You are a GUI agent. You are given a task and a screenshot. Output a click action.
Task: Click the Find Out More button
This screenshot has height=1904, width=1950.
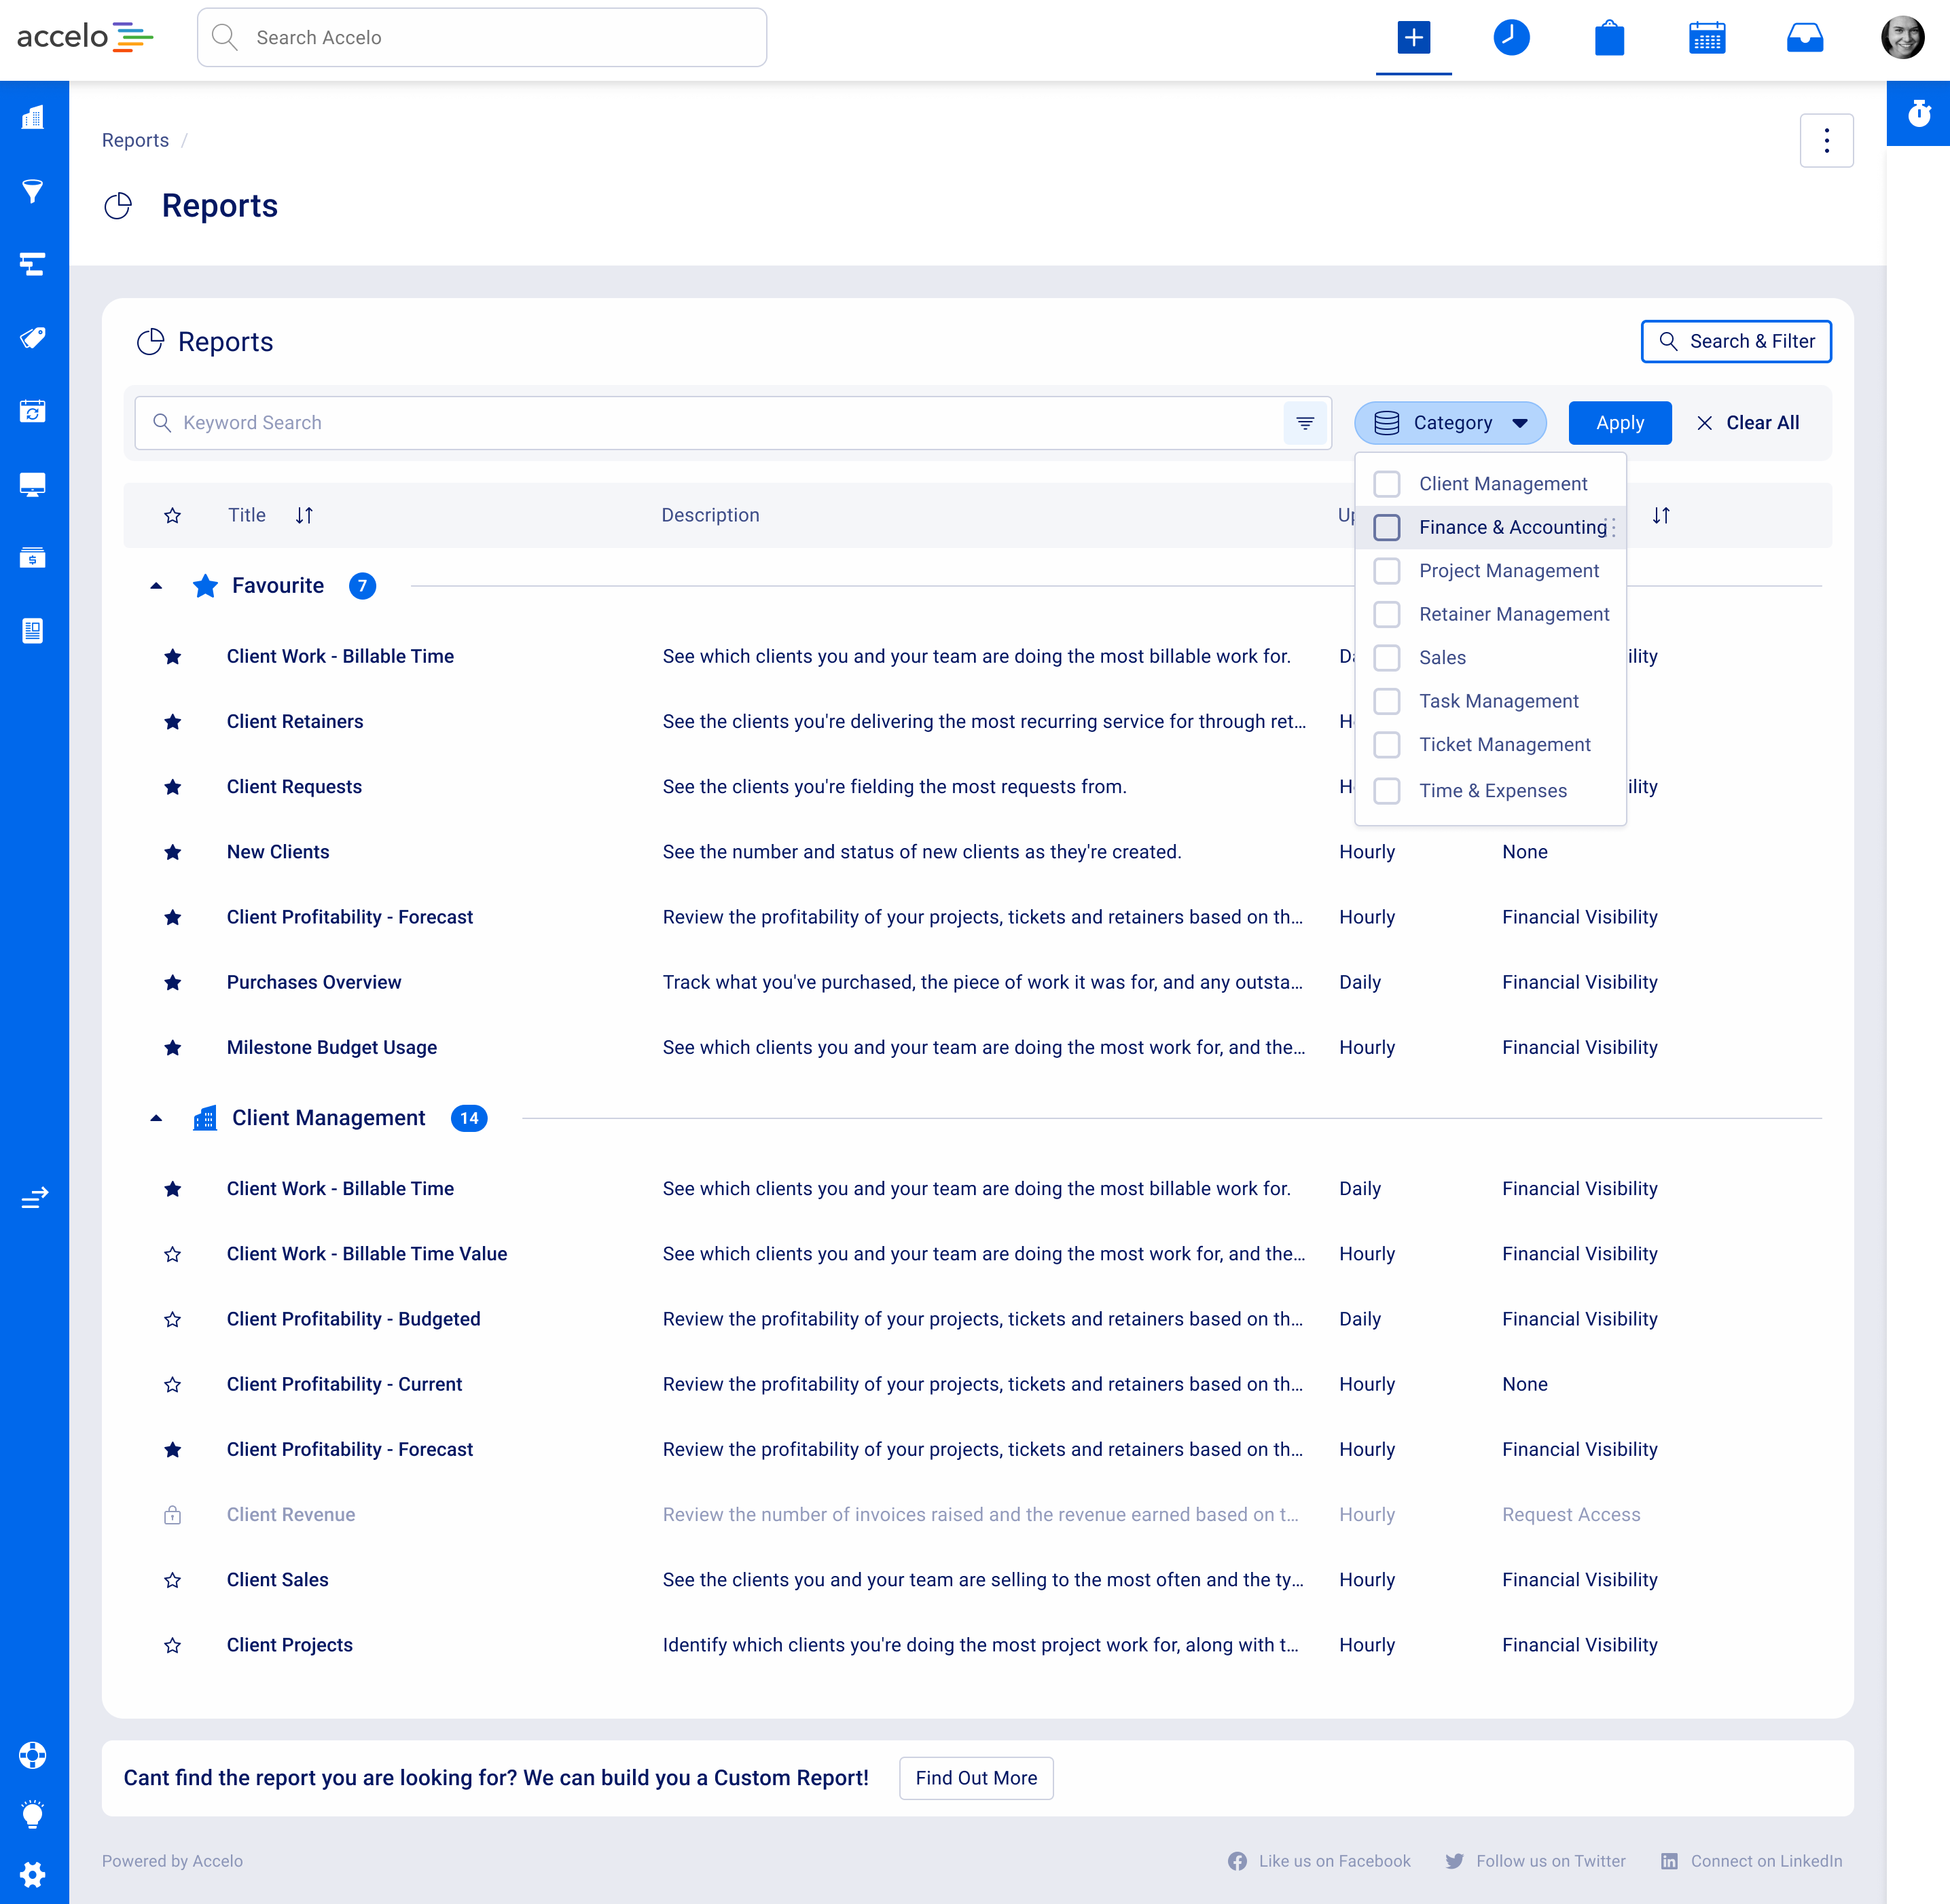coord(975,1778)
